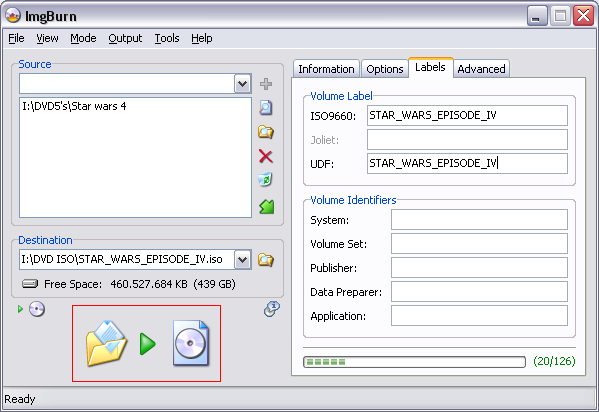This screenshot has width=599, height=412.
Task: Click the browse for folder source icon
Action: point(266,132)
